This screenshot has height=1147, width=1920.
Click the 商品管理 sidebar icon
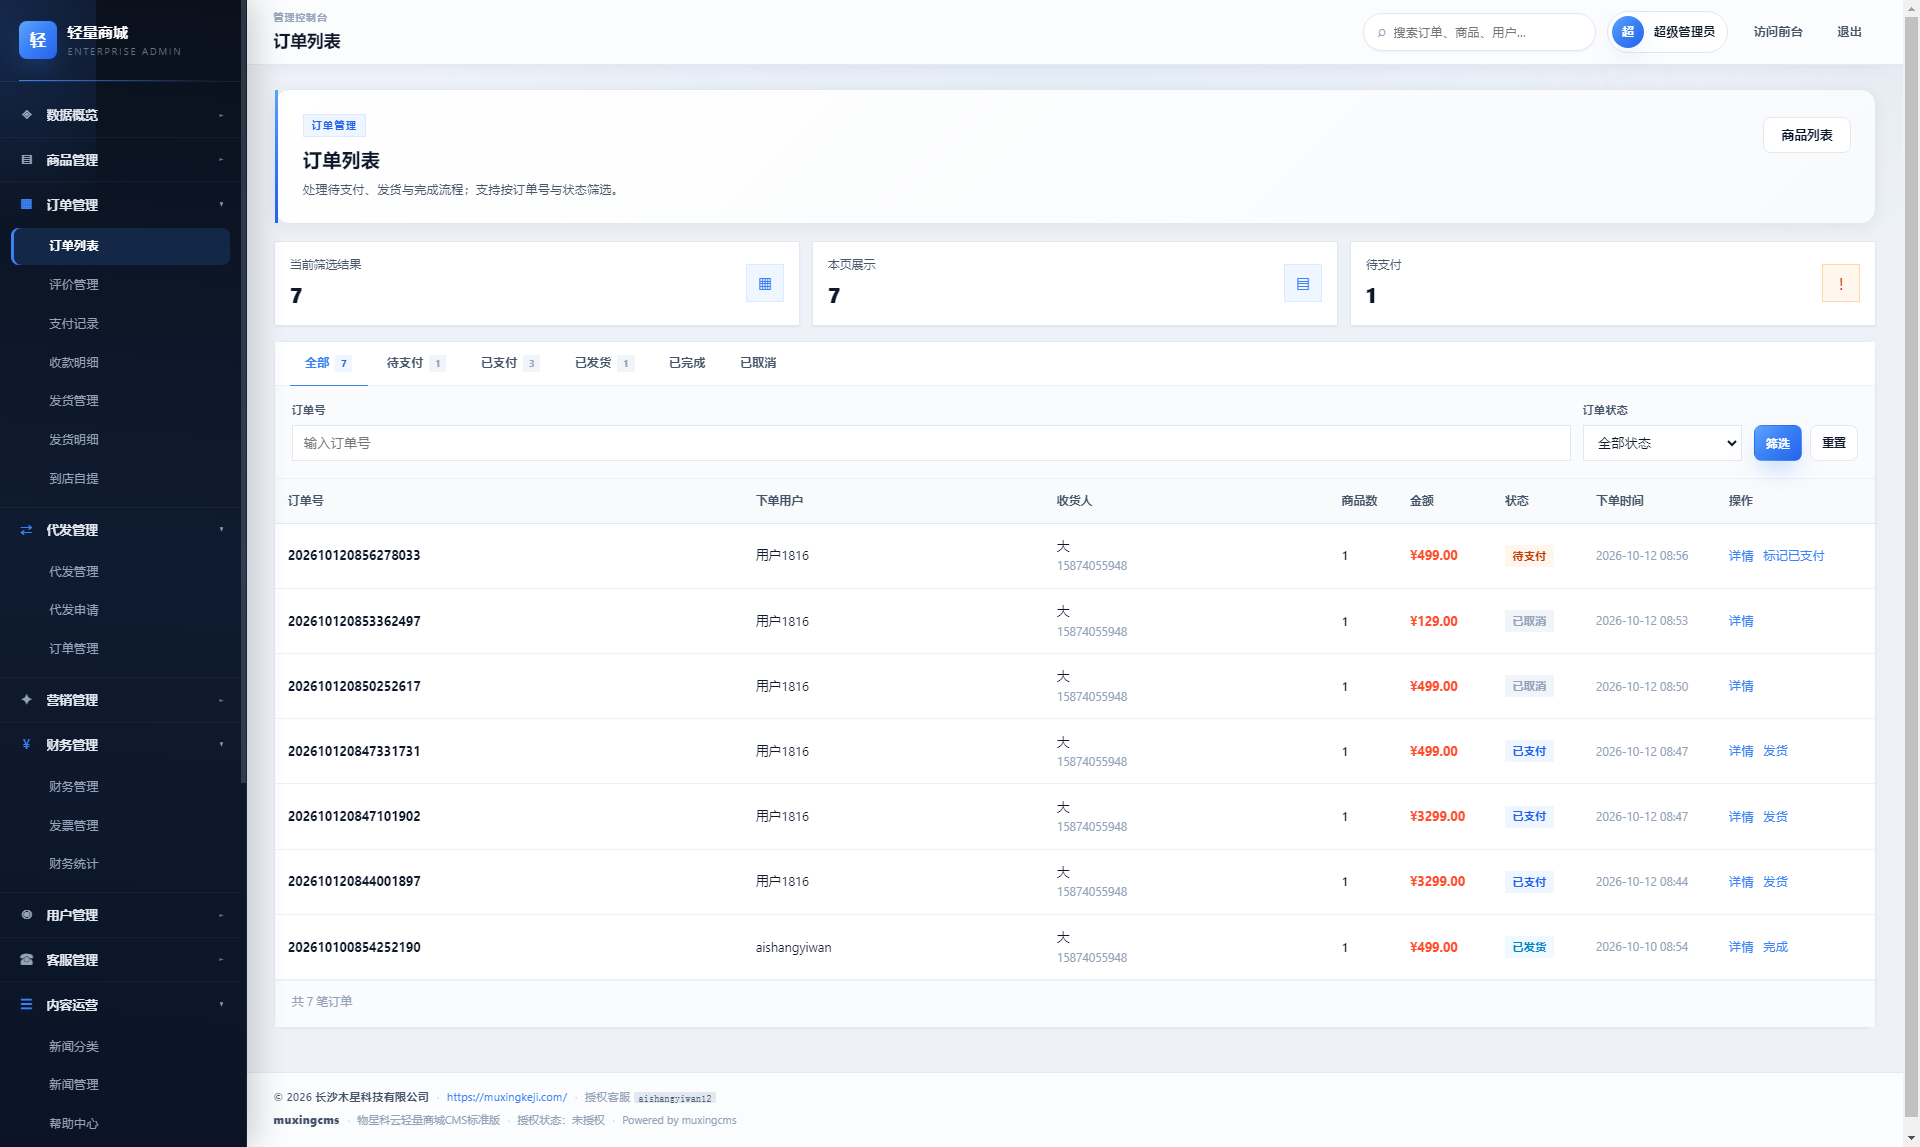(27, 160)
